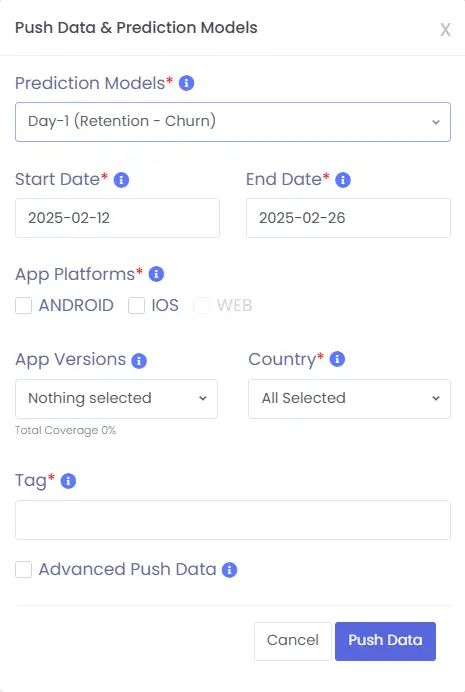Screen dimensions: 465x692
Task: Click info icon next to Start Date
Action: (121, 180)
